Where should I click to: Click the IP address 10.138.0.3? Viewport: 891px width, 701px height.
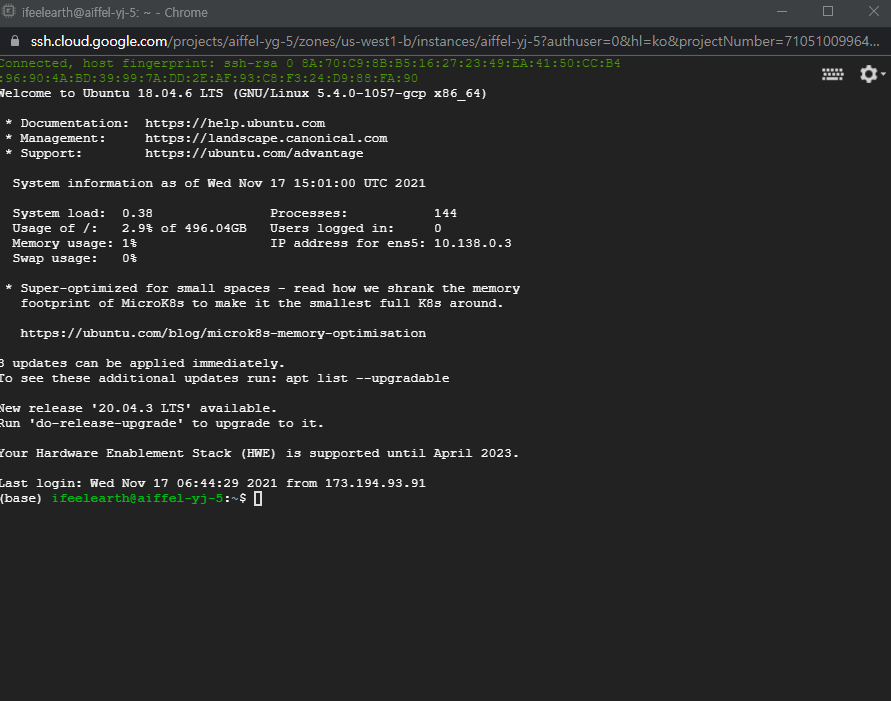pos(473,243)
